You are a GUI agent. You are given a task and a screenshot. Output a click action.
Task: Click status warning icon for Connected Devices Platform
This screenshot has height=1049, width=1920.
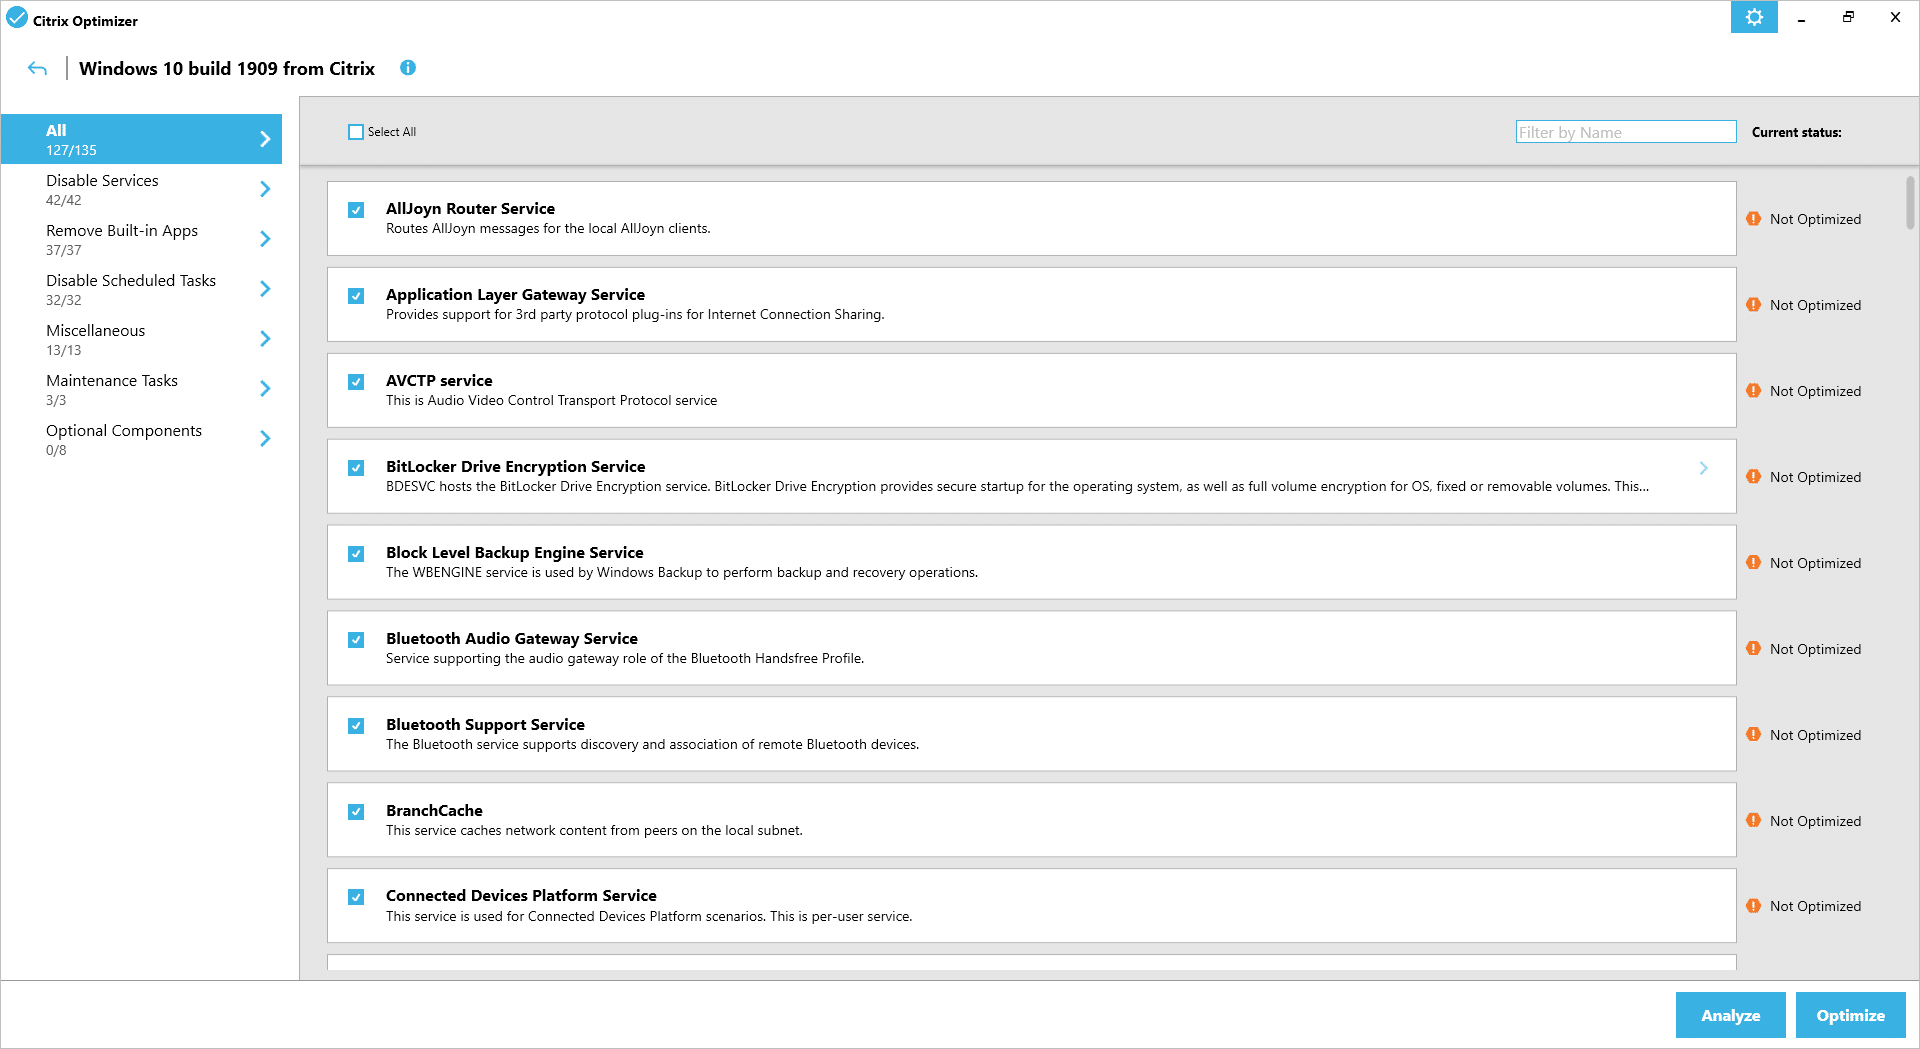coord(1753,906)
